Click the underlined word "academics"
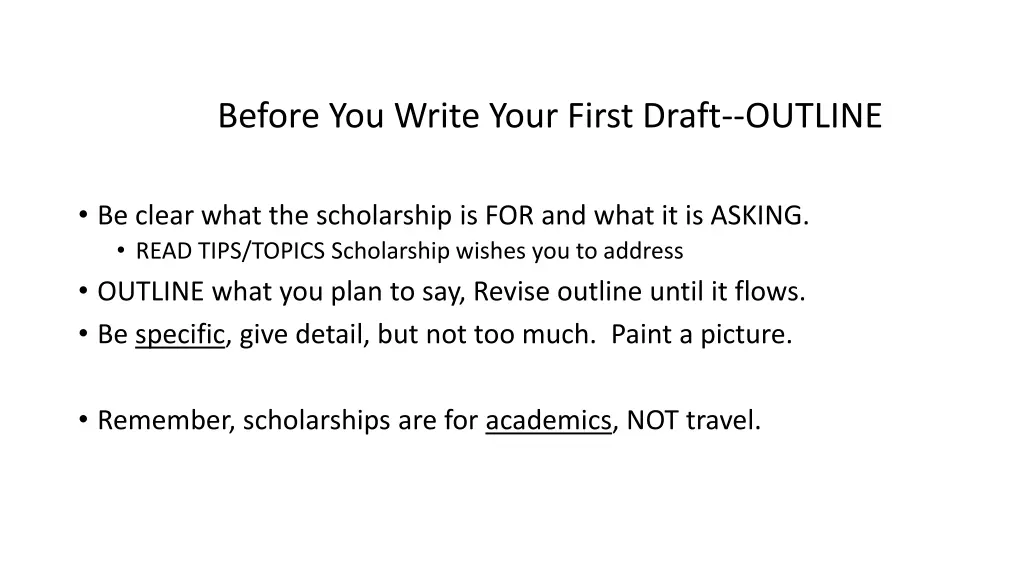Viewport: 1024px width, 576px height. [548, 421]
